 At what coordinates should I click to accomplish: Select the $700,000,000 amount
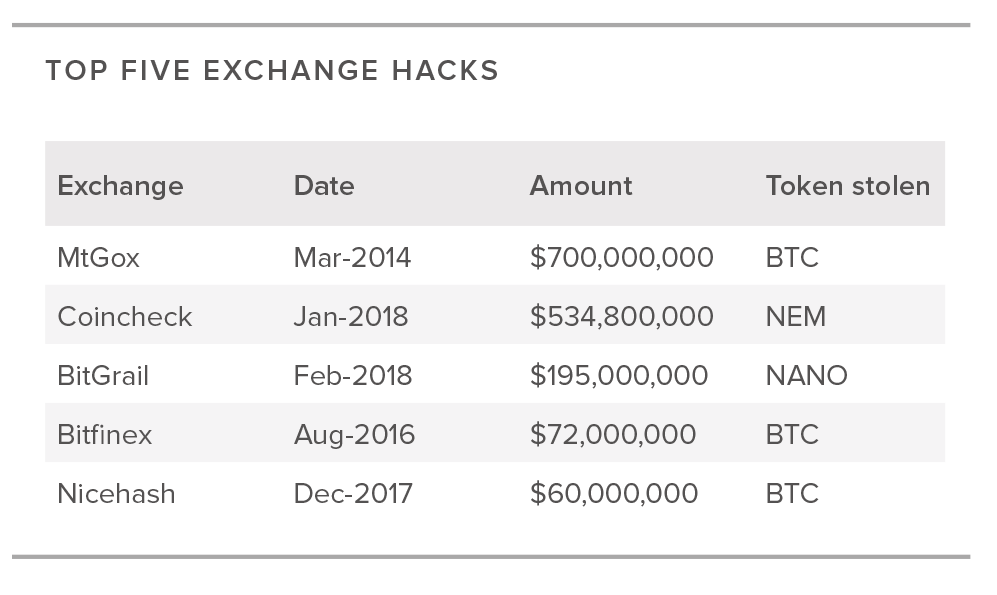pyautogui.click(x=622, y=258)
